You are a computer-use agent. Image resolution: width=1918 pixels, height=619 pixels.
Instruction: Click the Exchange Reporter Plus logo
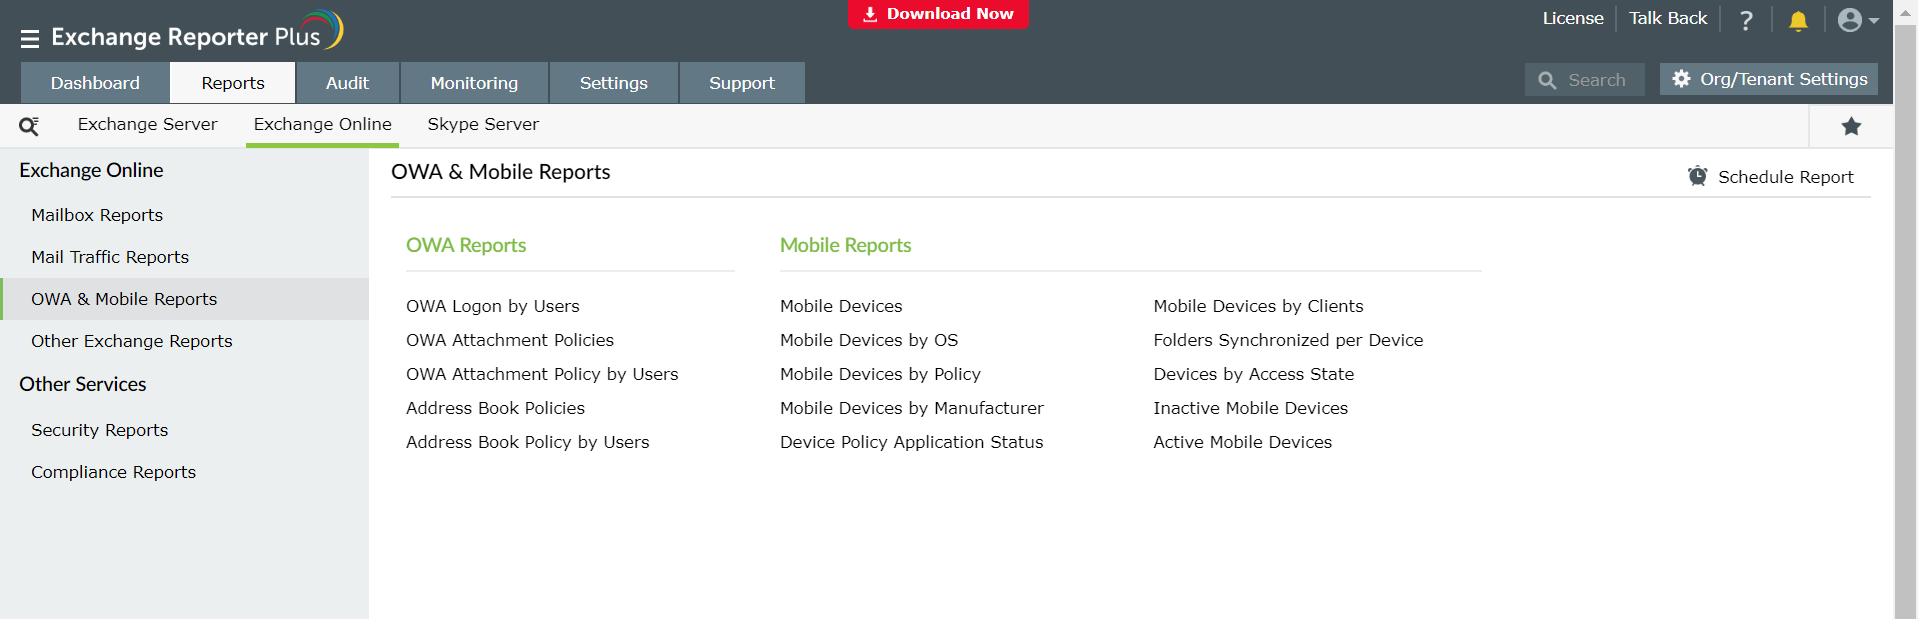click(197, 34)
